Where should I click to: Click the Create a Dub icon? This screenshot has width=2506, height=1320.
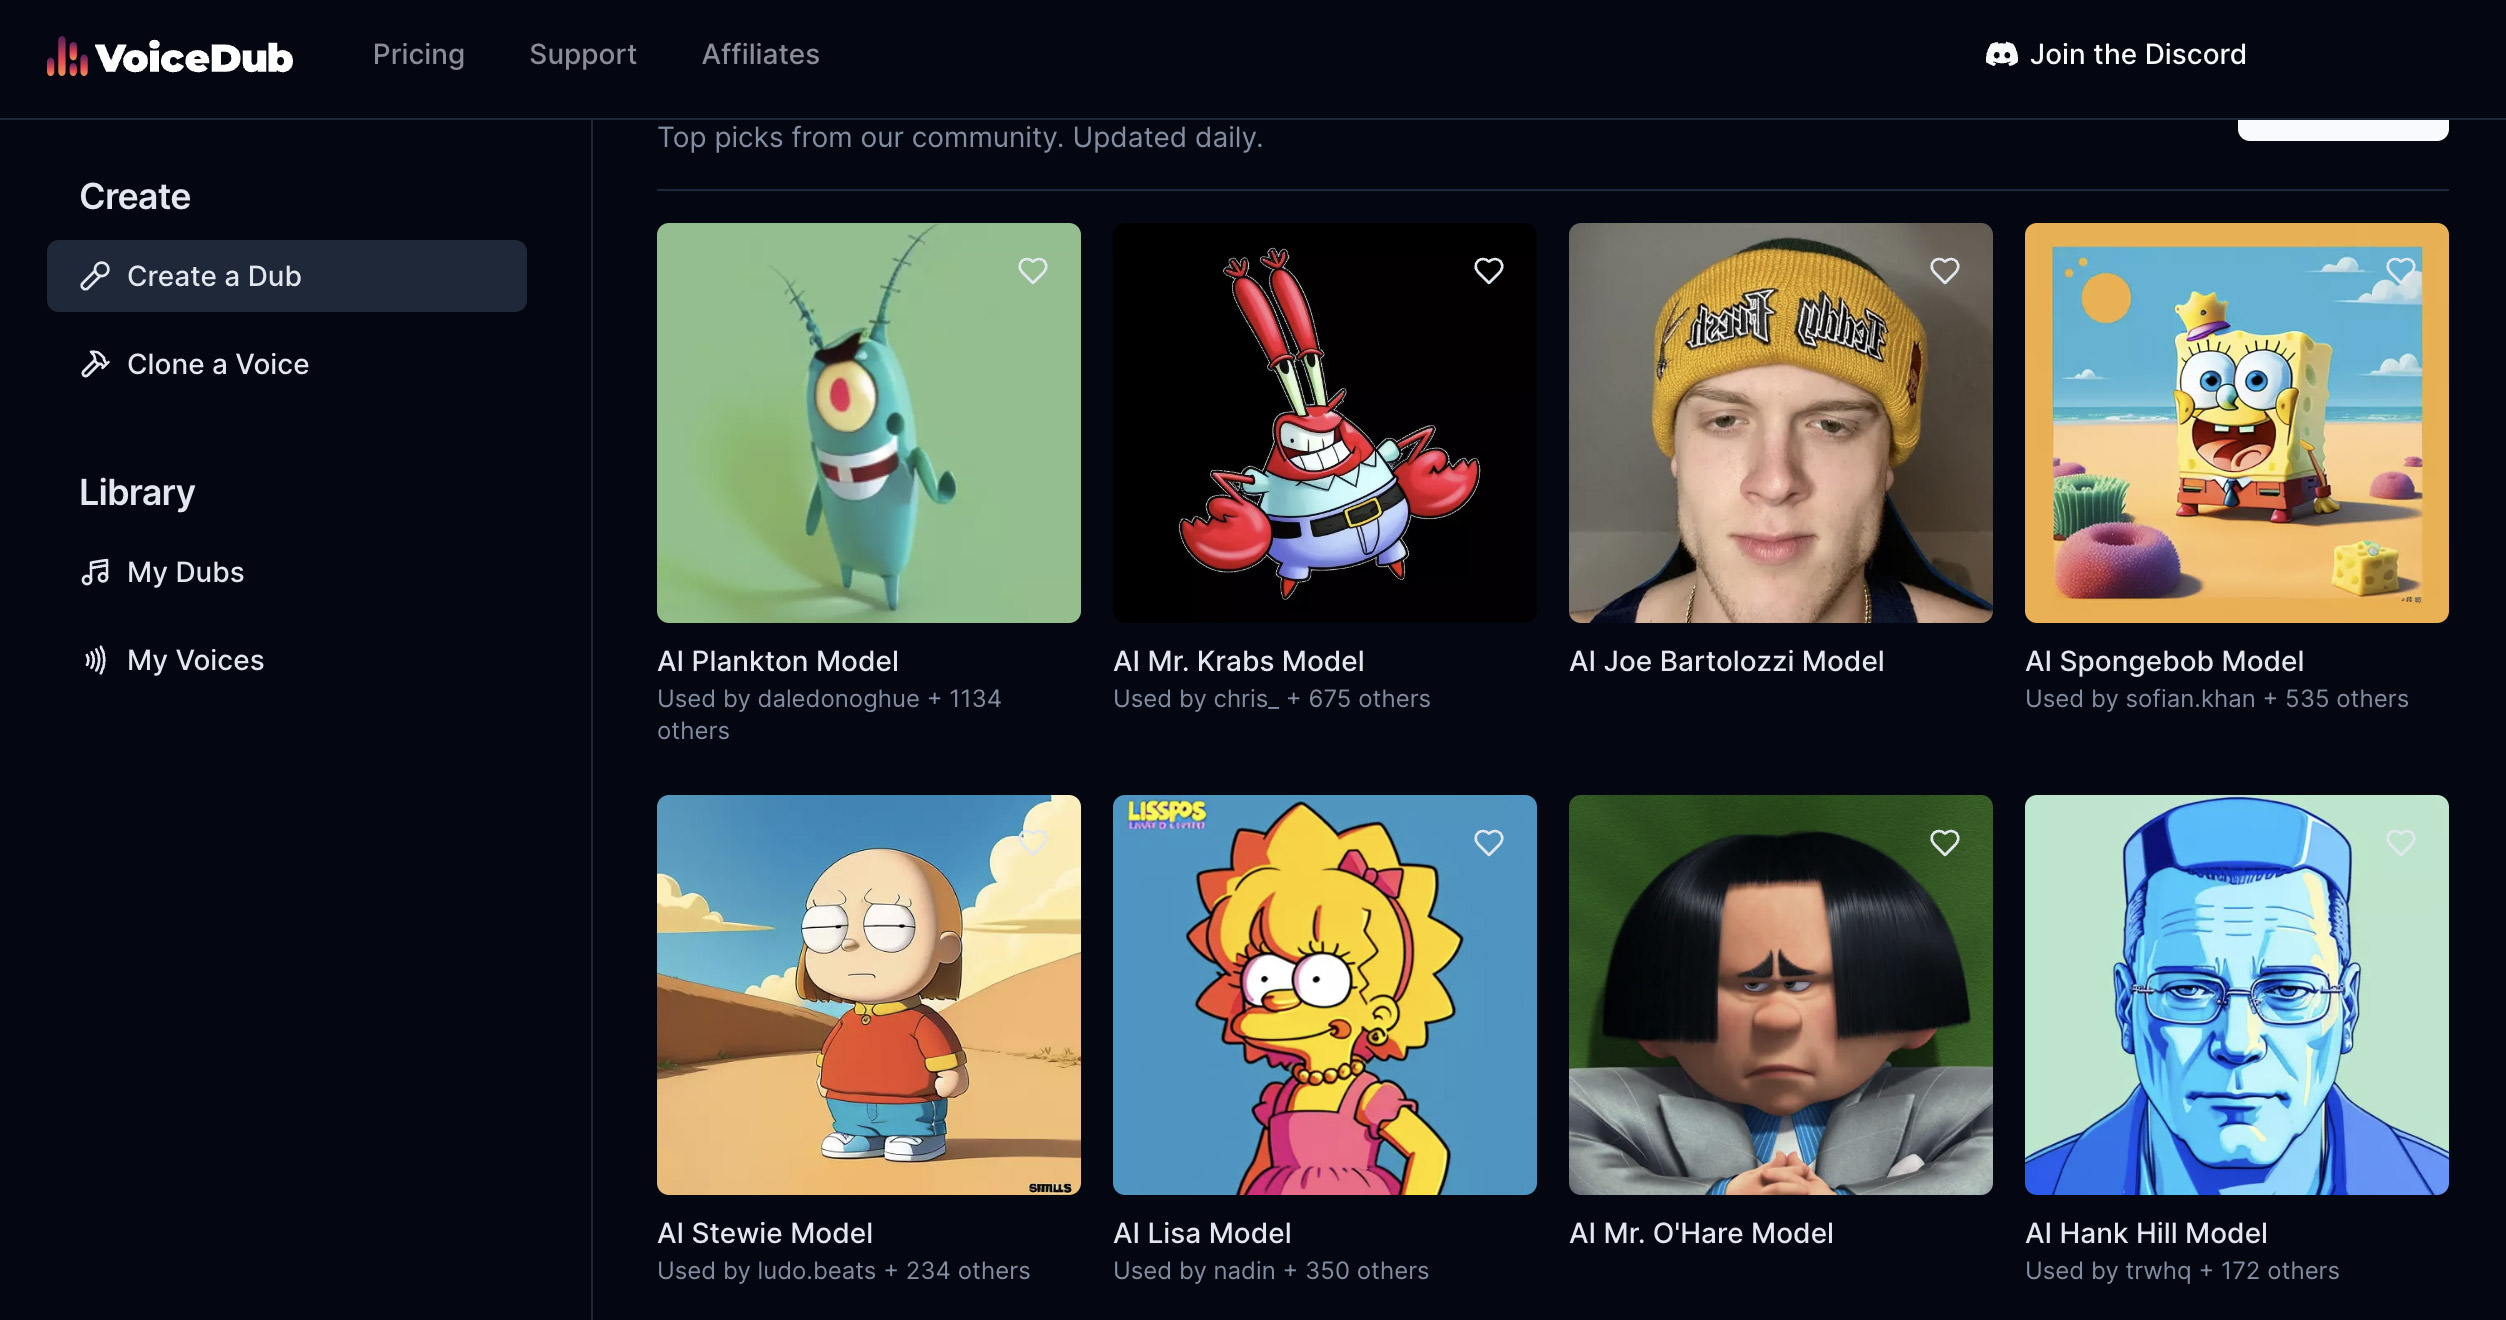(95, 276)
